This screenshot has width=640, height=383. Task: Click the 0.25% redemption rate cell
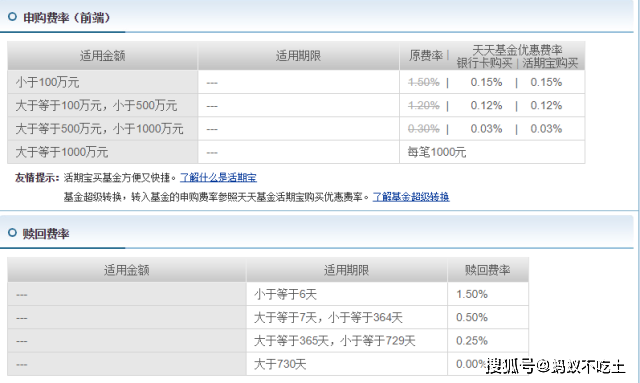(488, 341)
